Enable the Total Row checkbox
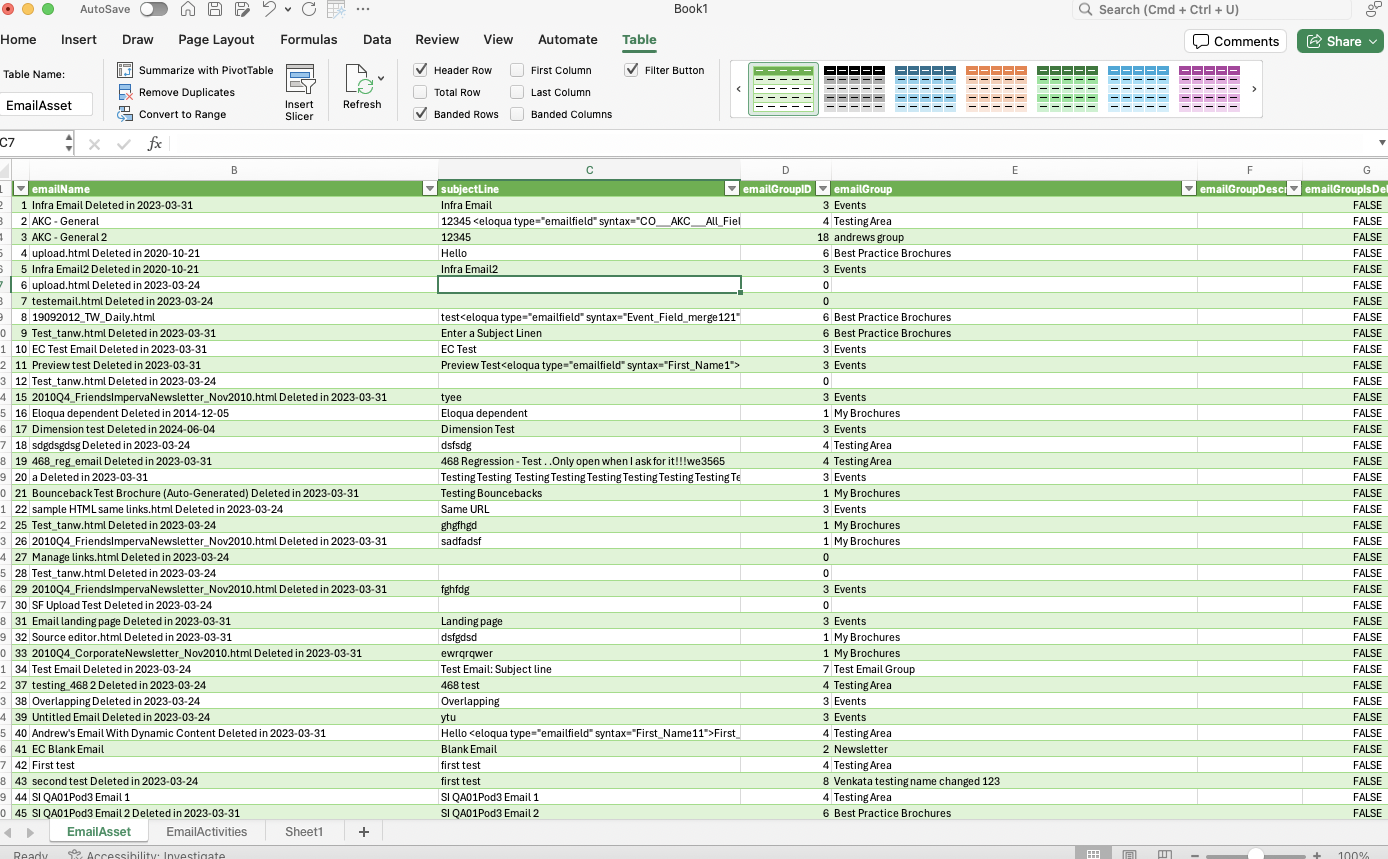Screen dimensions: 1388x859 tap(421, 92)
